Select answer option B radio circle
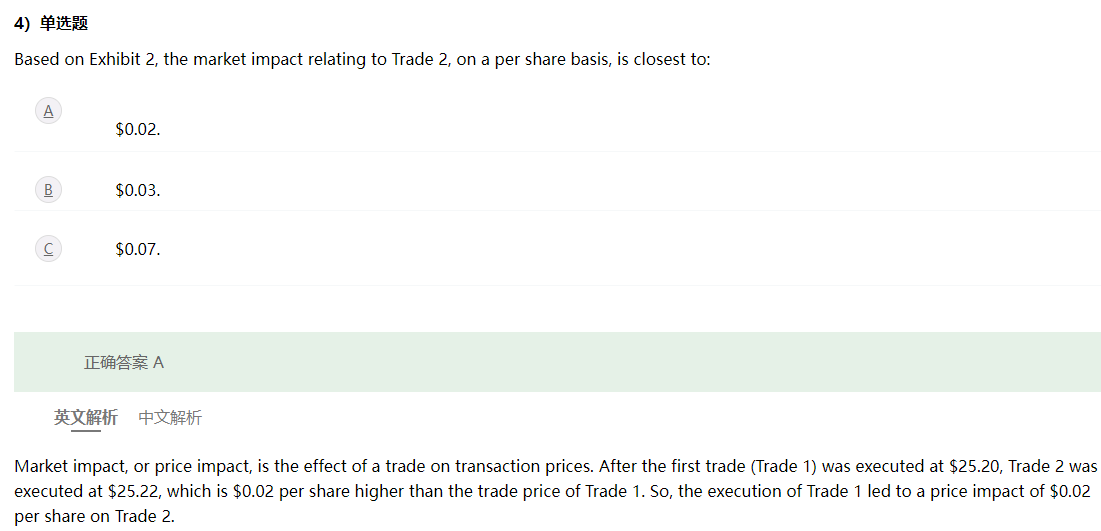1101x531 pixels. (48, 190)
